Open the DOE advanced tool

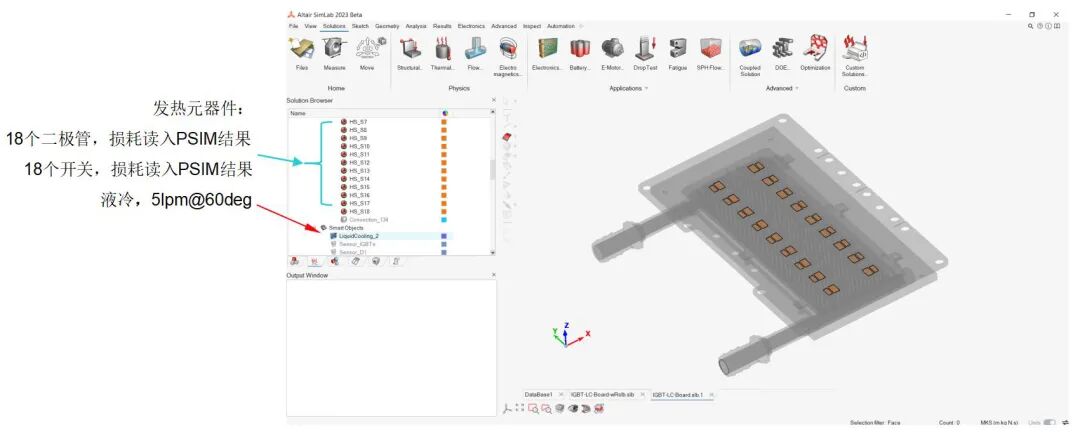point(782,54)
